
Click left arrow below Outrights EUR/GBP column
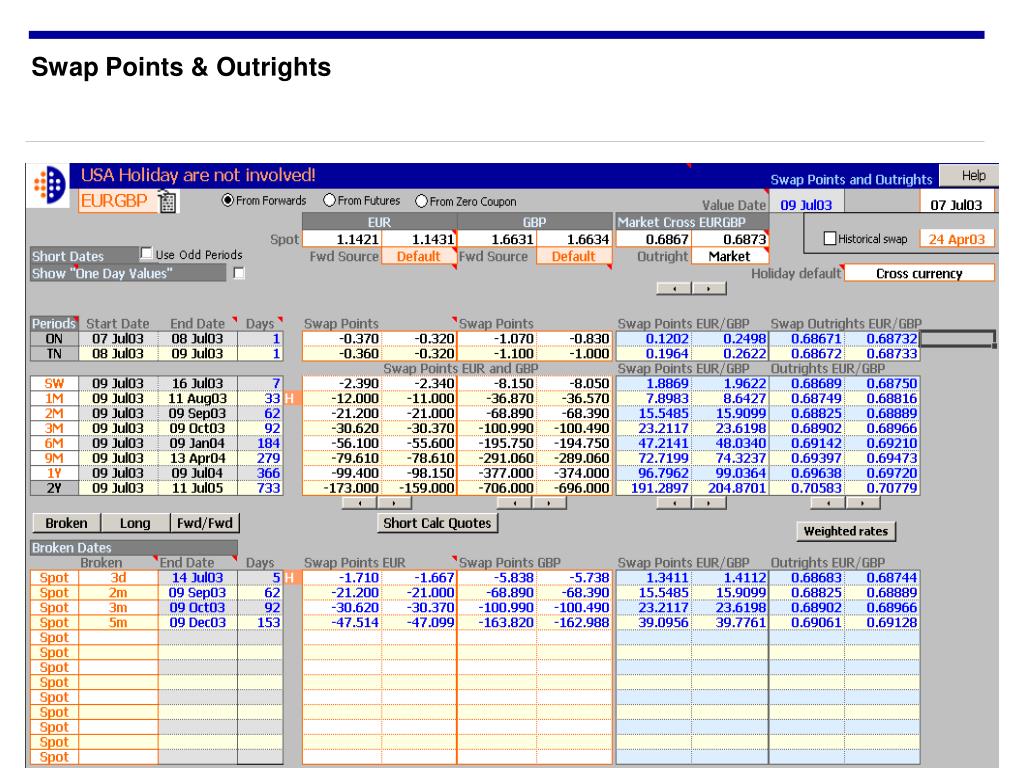[828, 502]
